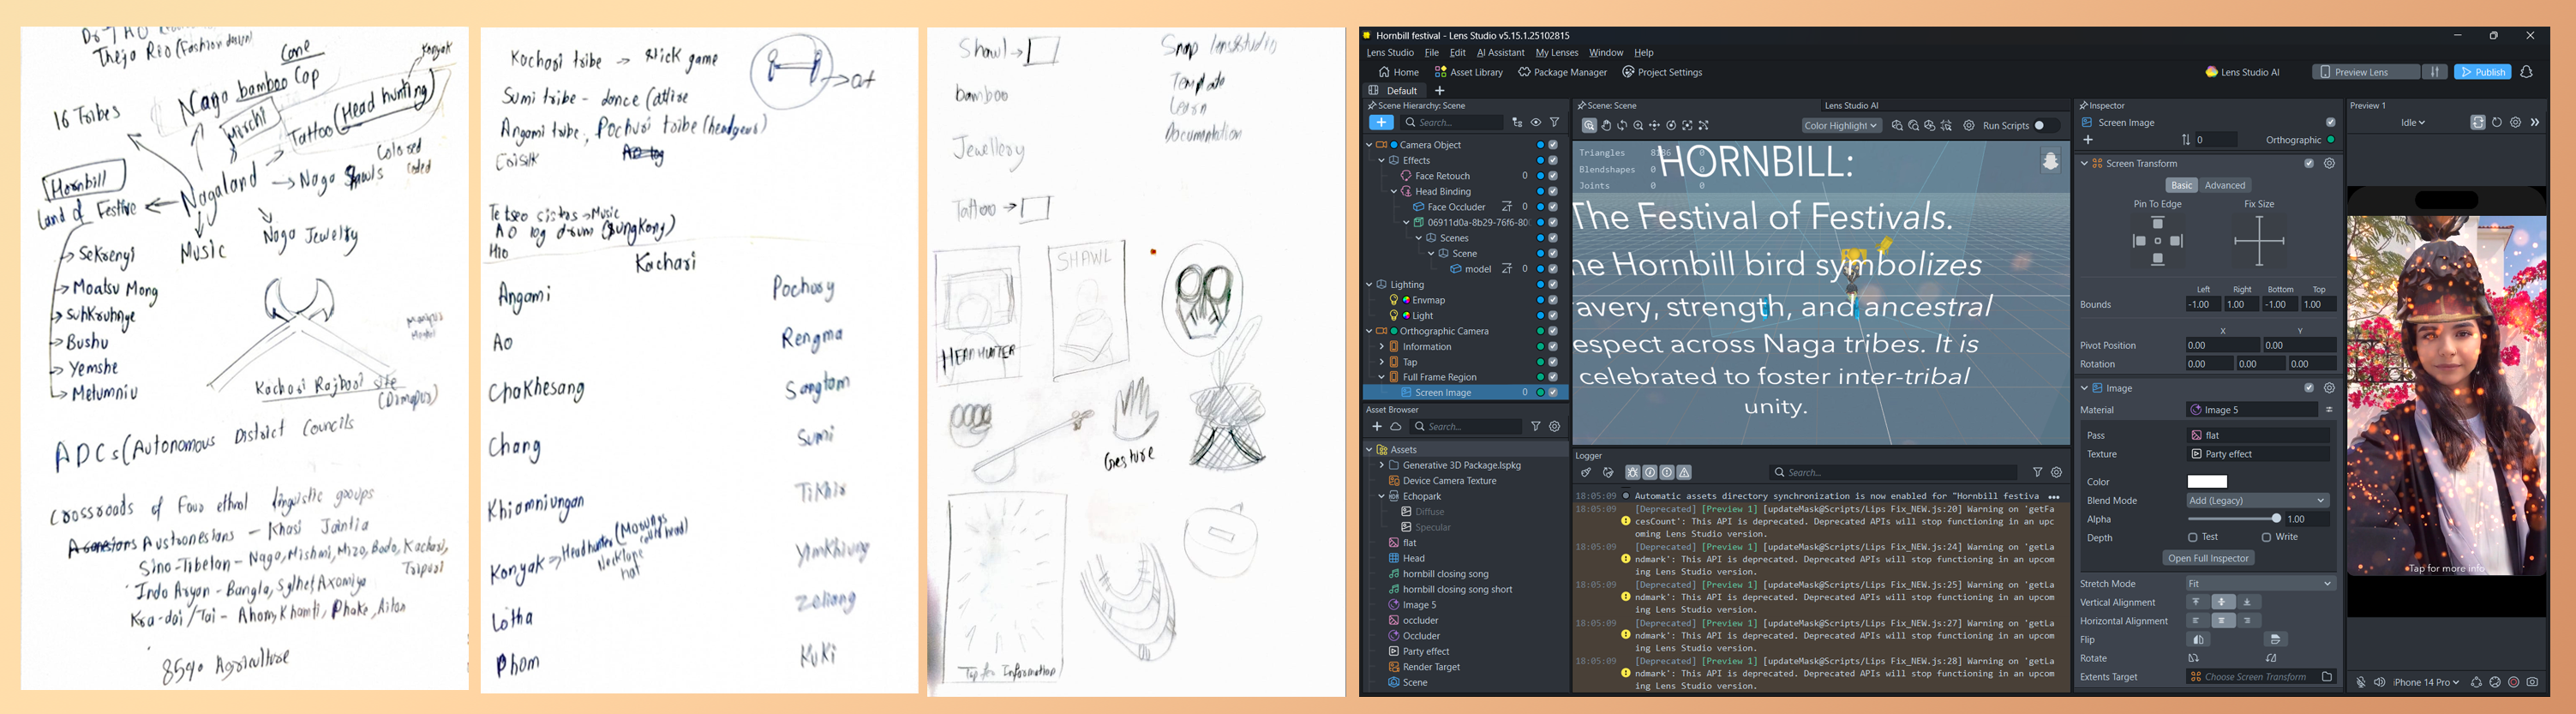Select the zoom magnifier tool in the Scene toolbar
This screenshot has height=714, width=2576.
(1638, 126)
